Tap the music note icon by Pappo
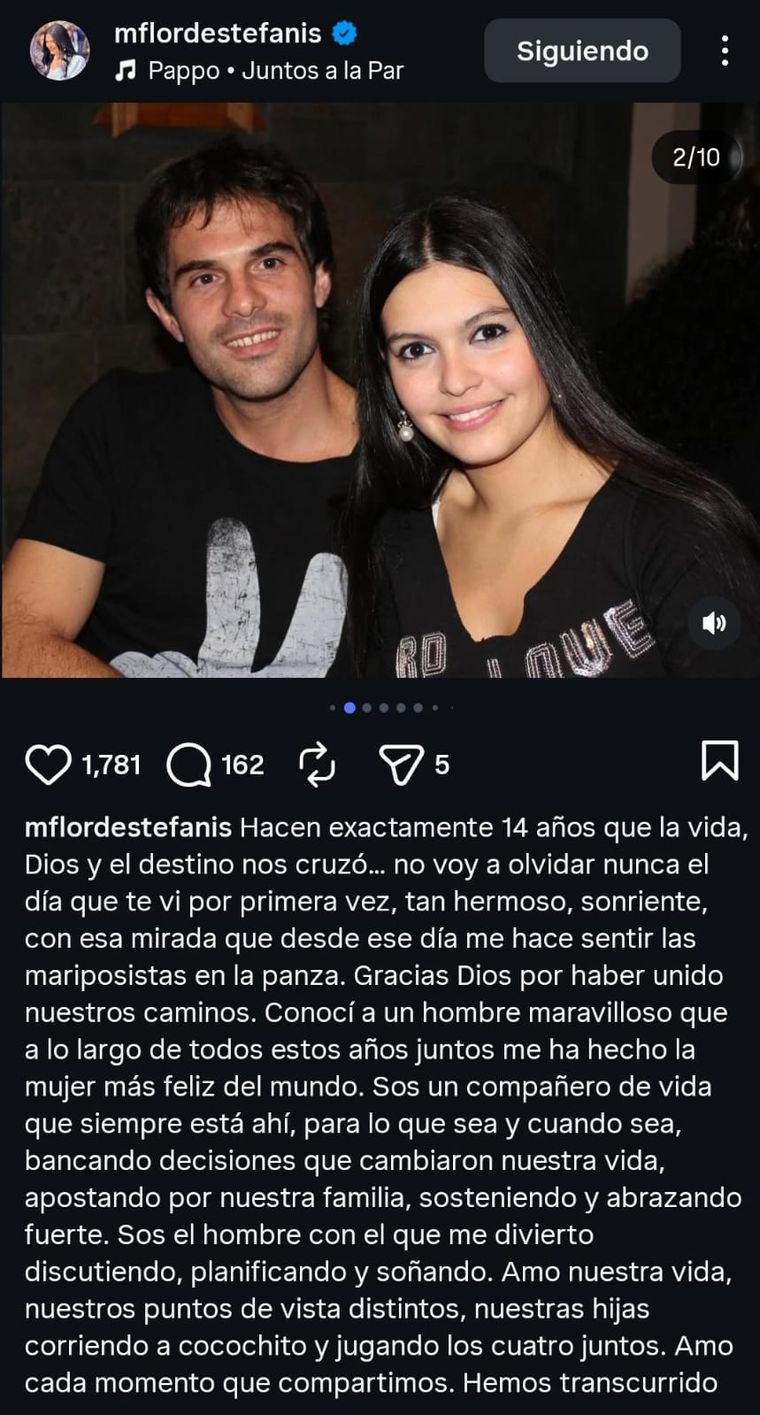The image size is (760, 1415). (x=125, y=71)
